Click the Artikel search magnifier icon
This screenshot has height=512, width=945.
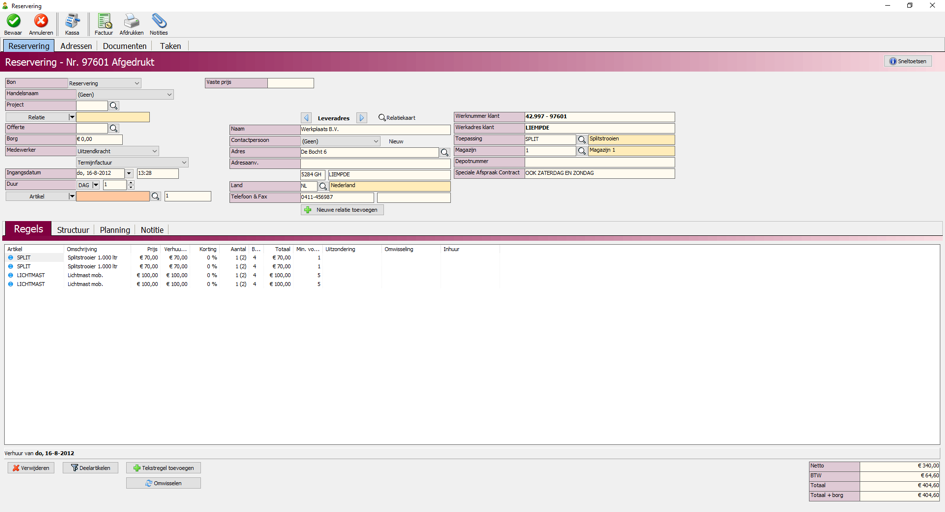pos(155,196)
